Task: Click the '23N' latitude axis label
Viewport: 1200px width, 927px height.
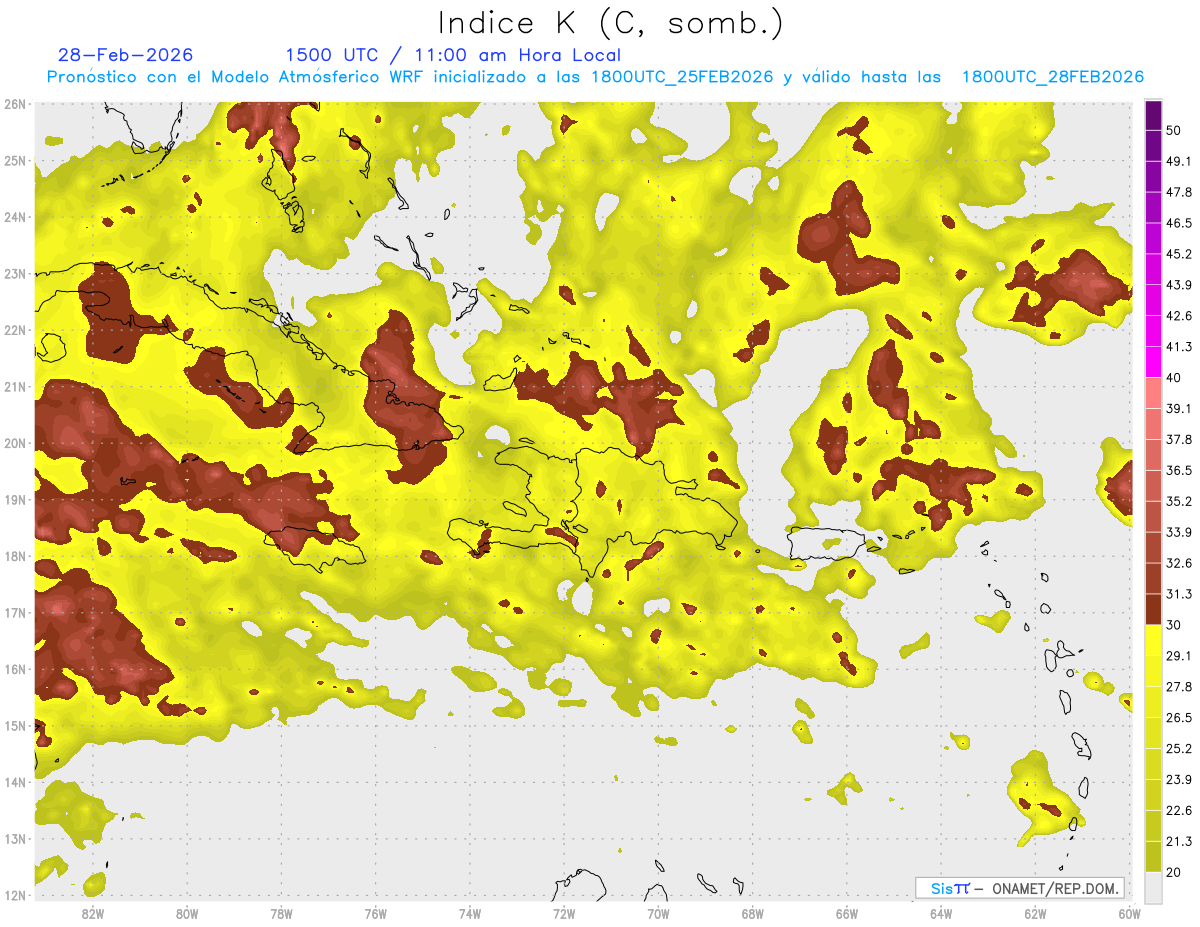Action: pyautogui.click(x=15, y=274)
